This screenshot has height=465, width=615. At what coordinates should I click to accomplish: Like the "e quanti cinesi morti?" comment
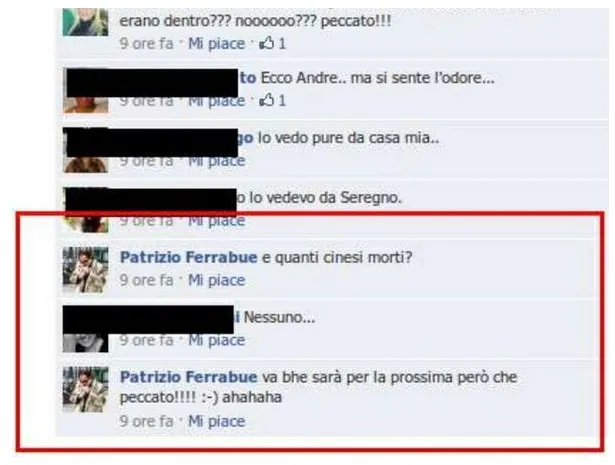click(x=217, y=280)
